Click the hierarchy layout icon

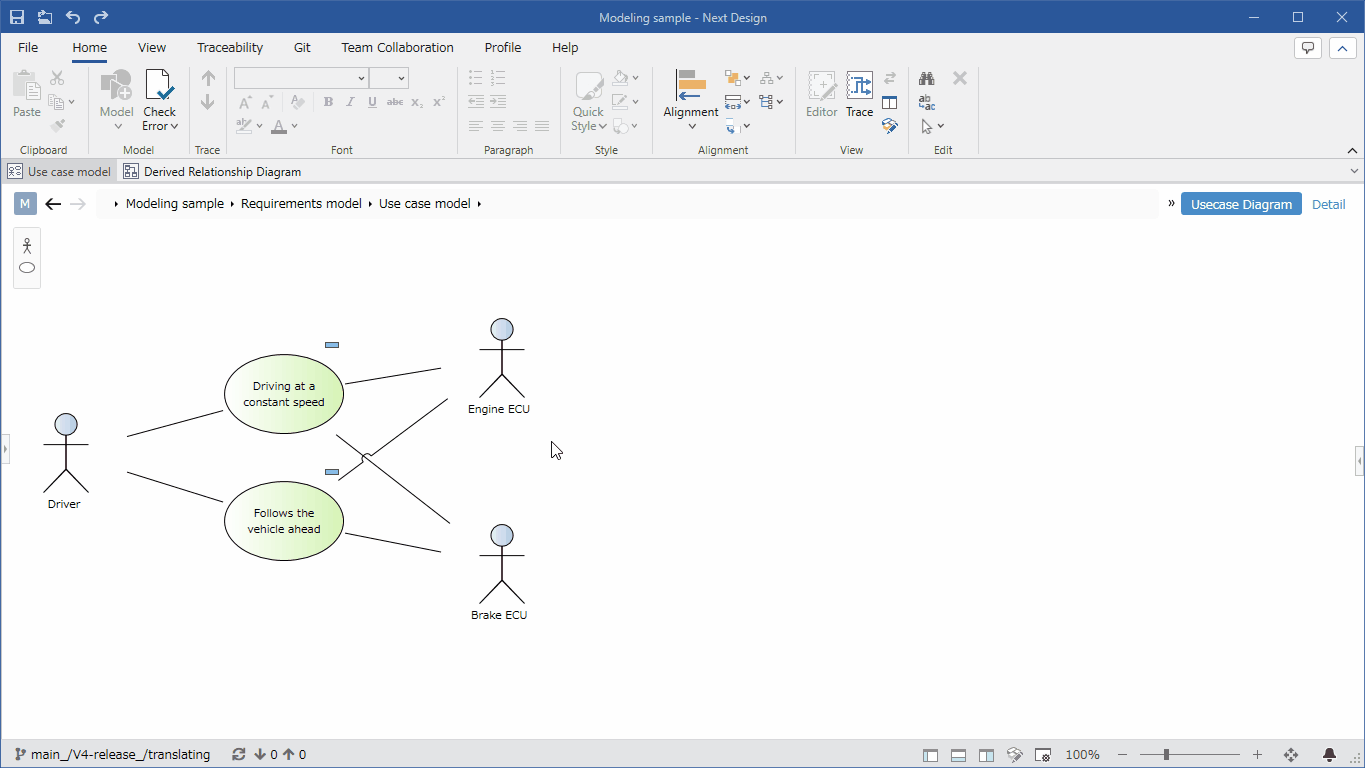[766, 78]
